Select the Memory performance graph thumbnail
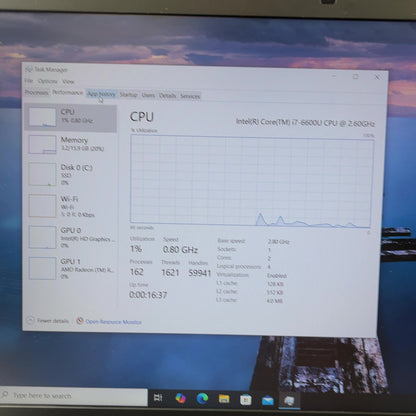This screenshot has height=416, width=416. (42, 145)
